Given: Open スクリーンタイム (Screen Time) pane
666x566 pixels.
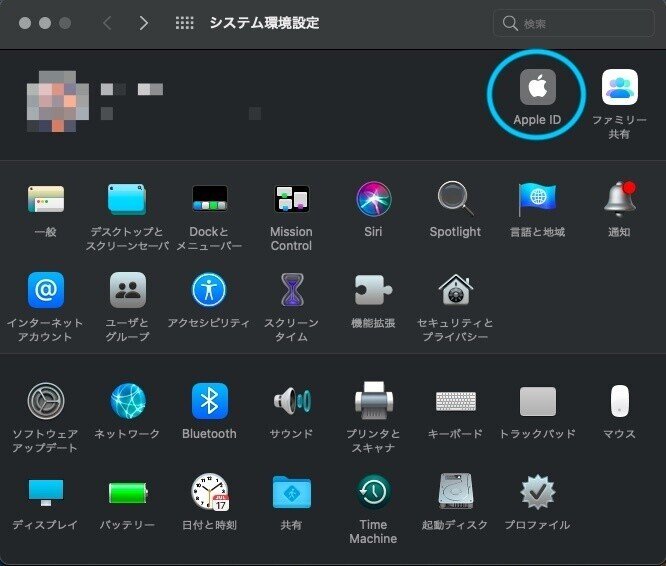Looking at the screenshot, I should pos(292,290).
